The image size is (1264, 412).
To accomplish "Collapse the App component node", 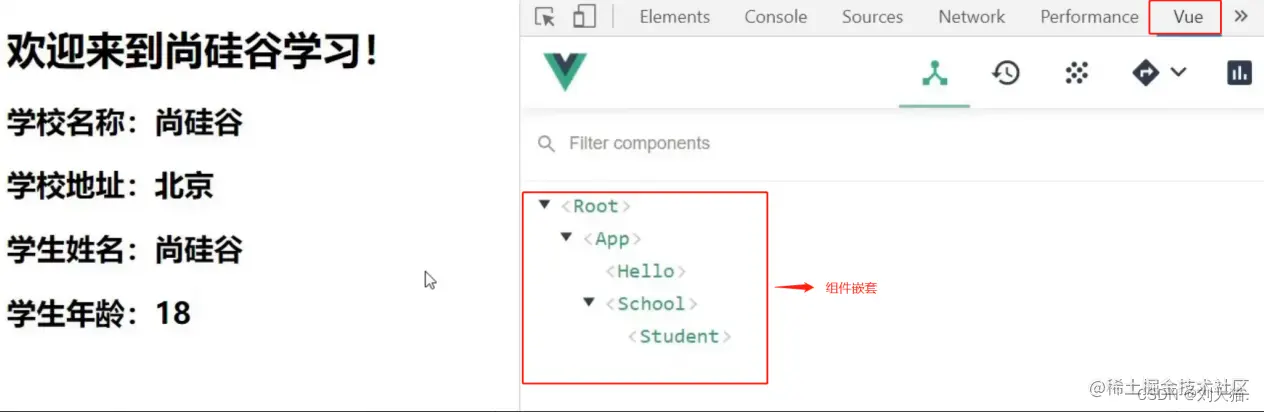I will coord(566,238).
